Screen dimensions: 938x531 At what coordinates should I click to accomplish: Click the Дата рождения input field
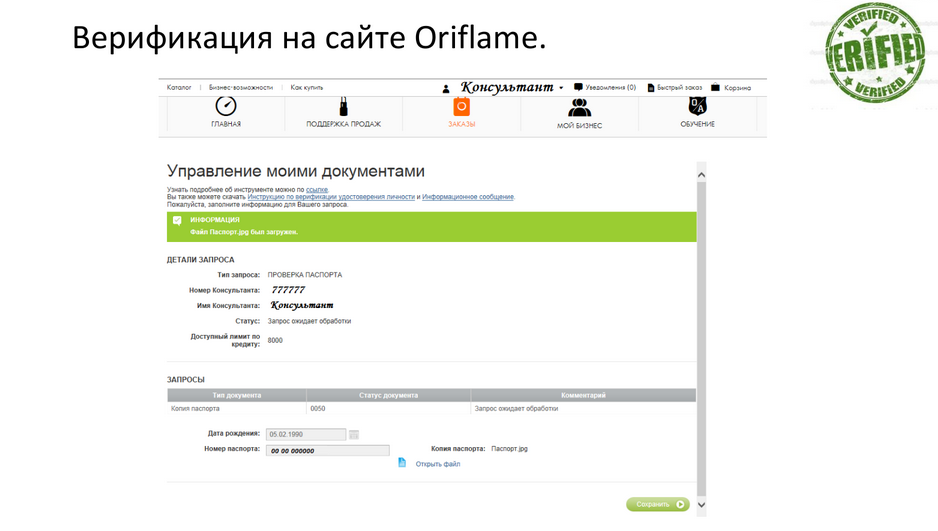tap(306, 434)
